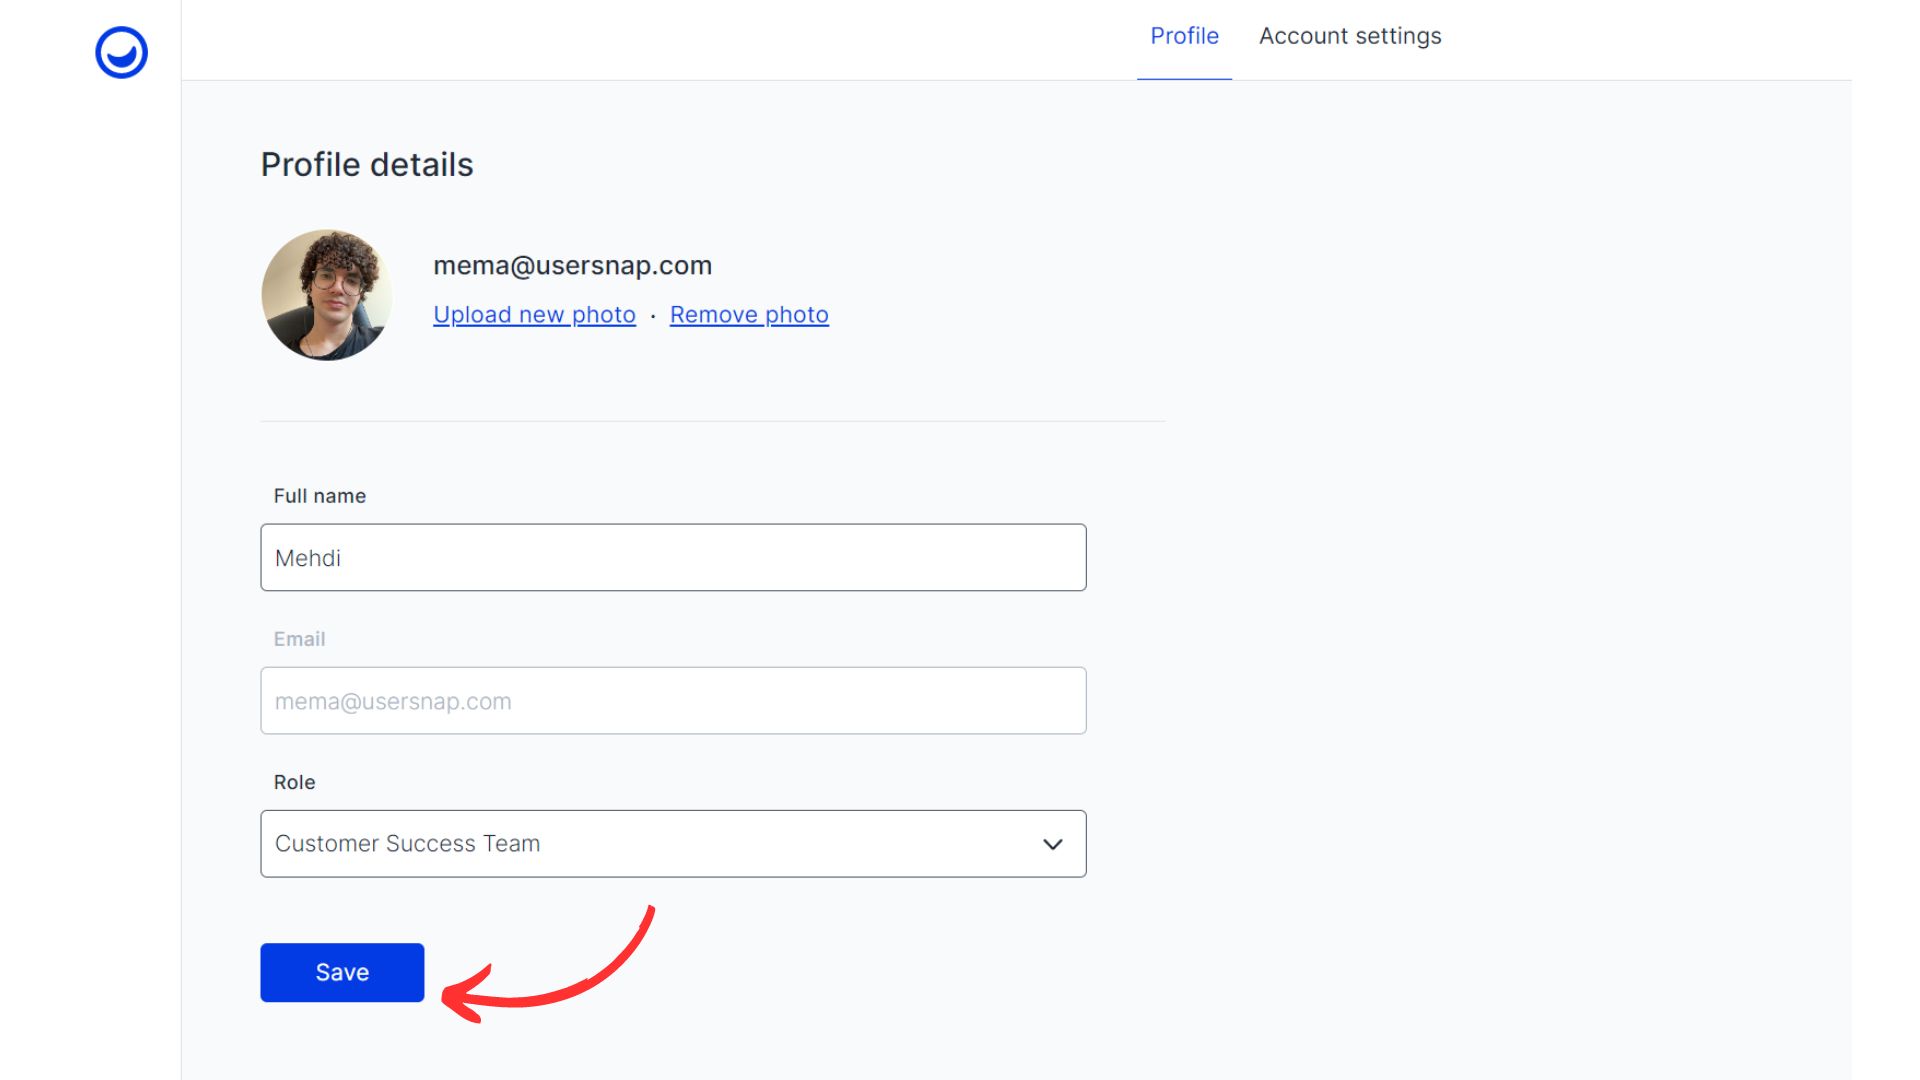Viewport: 1920px width, 1080px height.
Task: Click the Upload new photo link
Action: (534, 315)
